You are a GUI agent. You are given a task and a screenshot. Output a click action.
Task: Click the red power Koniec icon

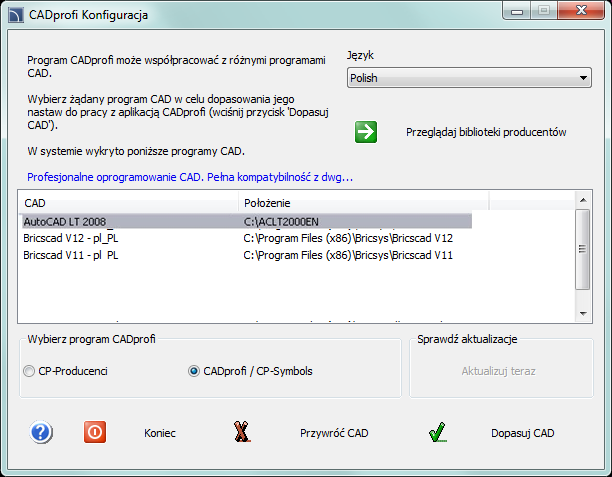tap(95, 432)
